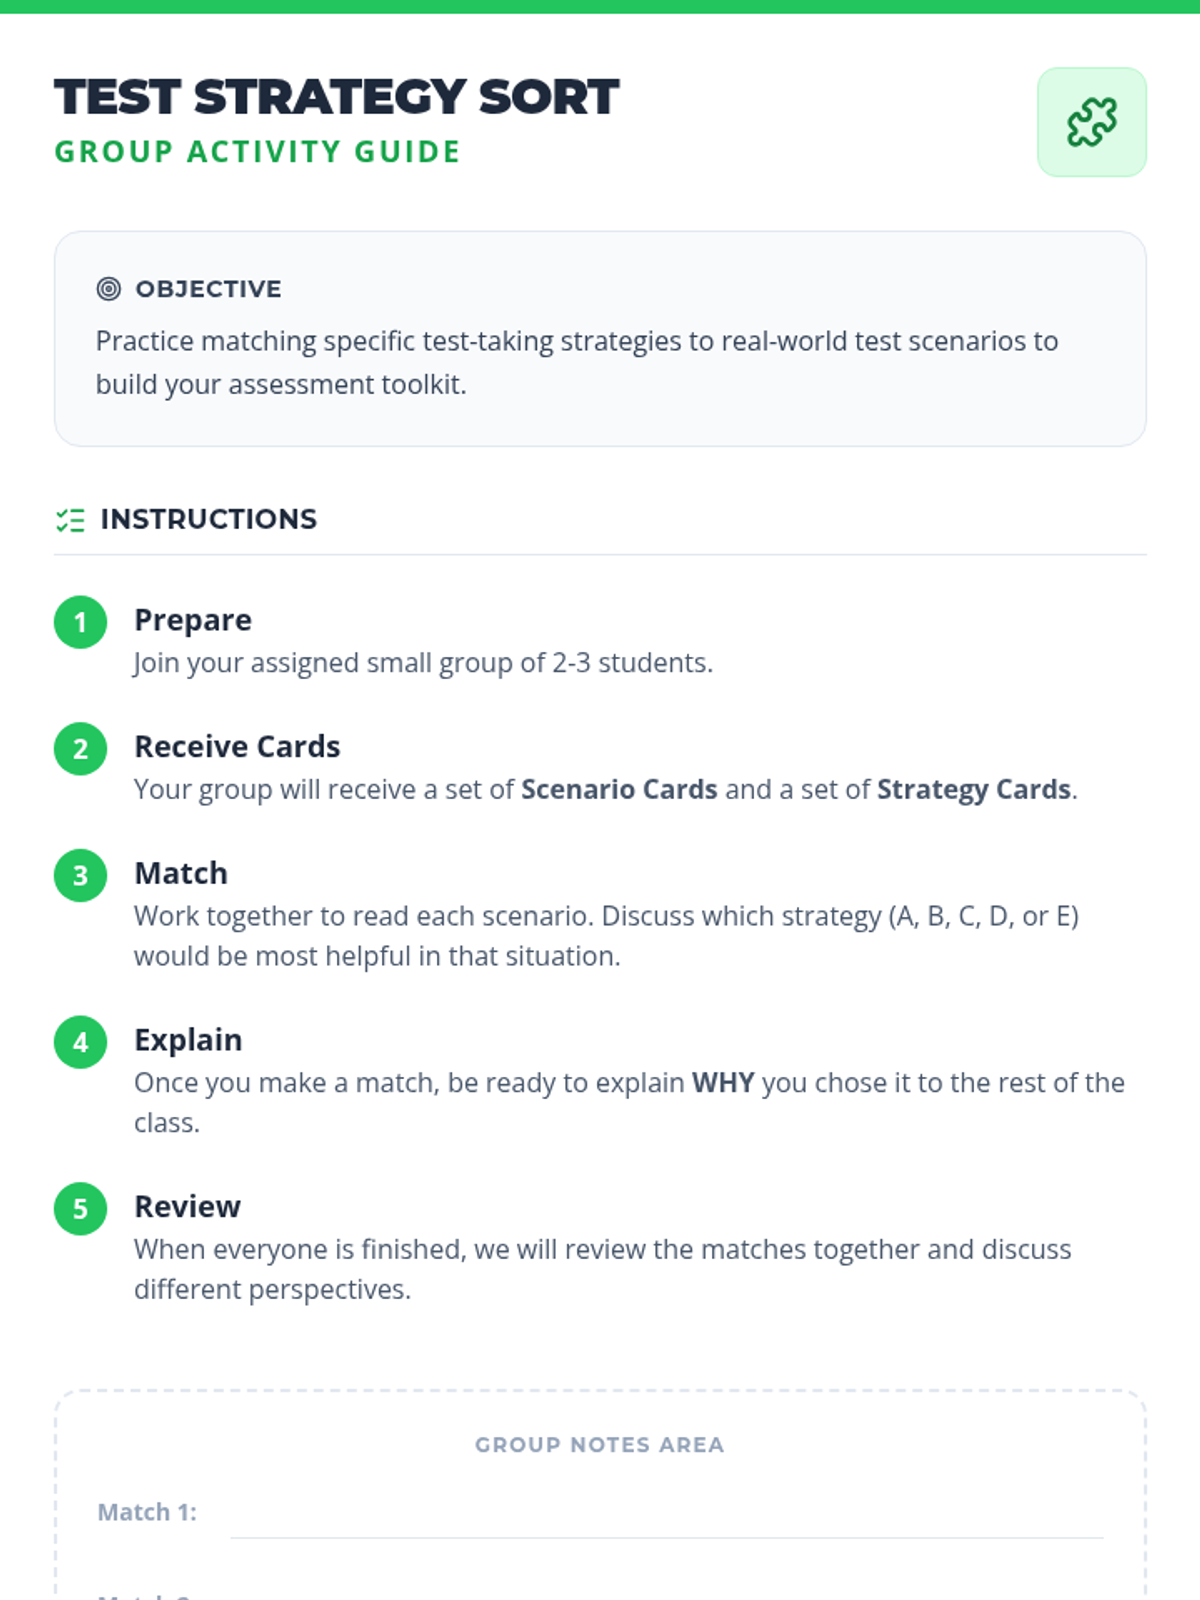Click the green step 3 circle

tap(81, 875)
